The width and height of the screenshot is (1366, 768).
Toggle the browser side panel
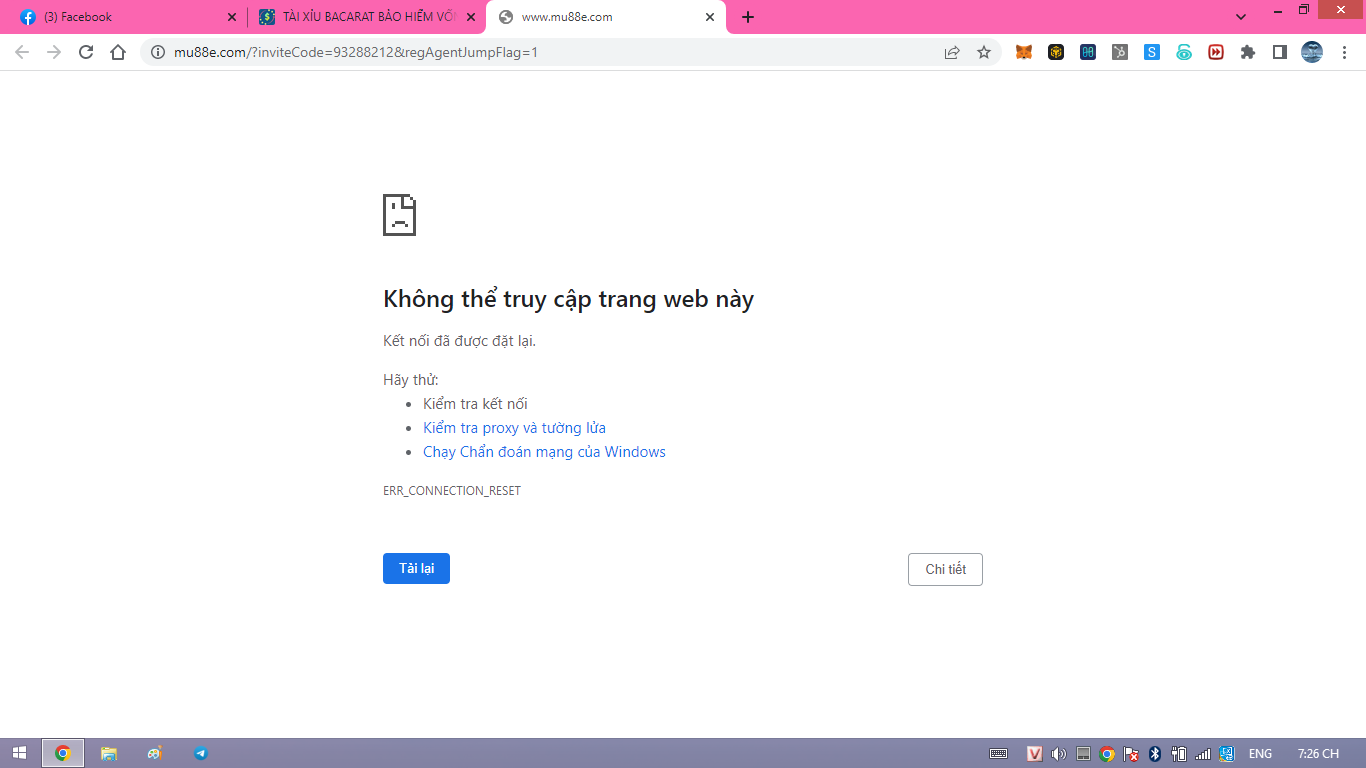[1280, 52]
